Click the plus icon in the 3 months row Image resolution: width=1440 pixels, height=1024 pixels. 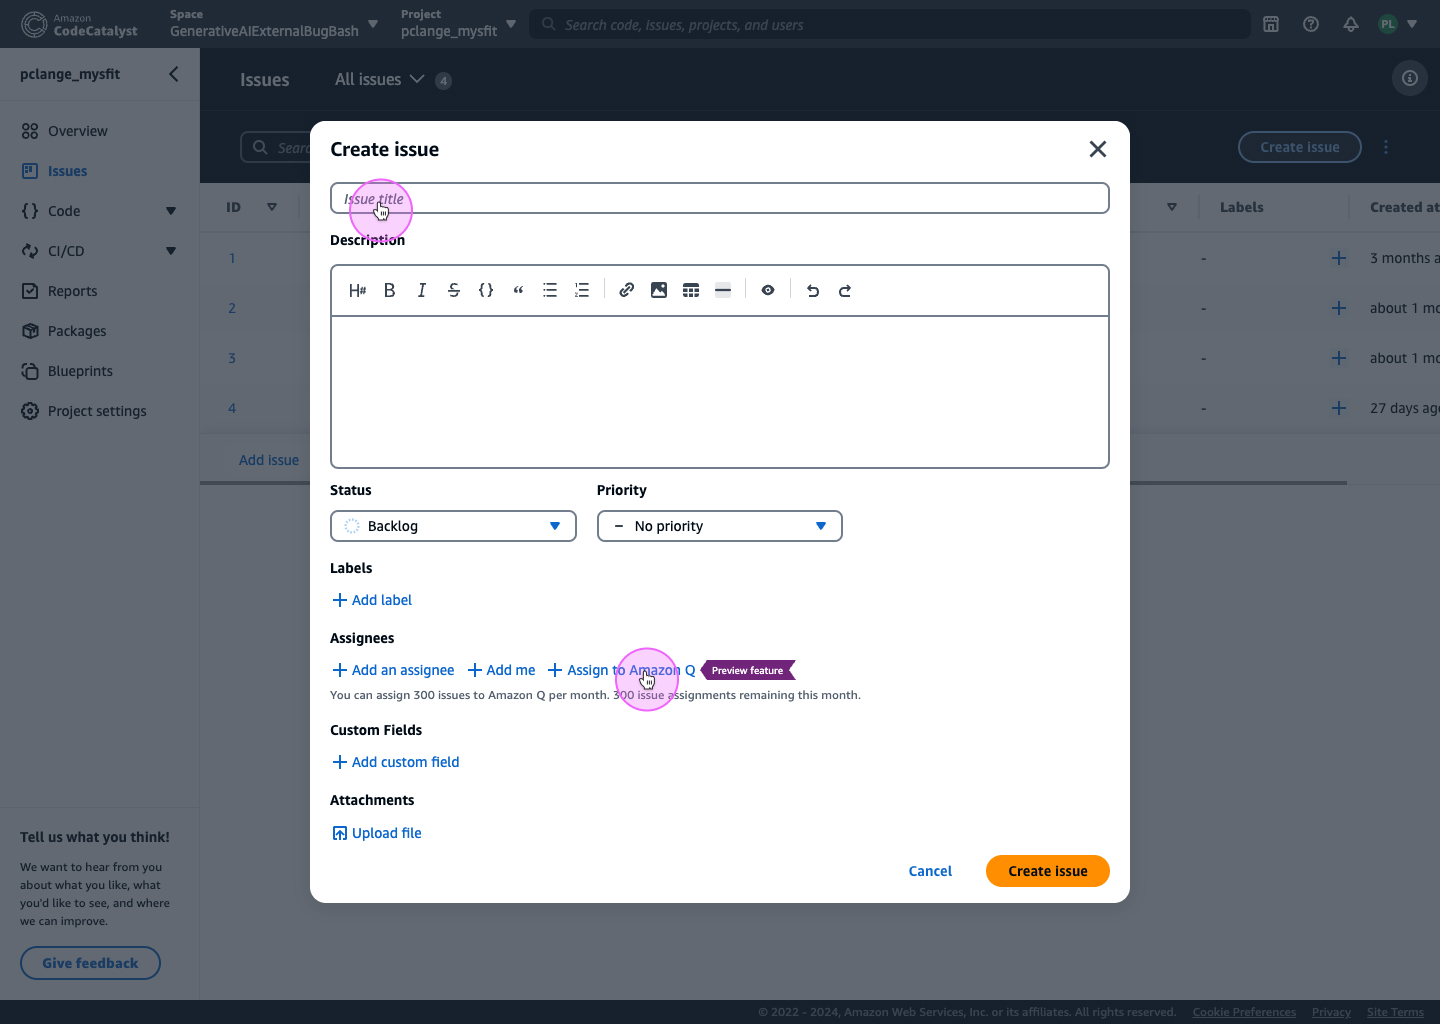tap(1339, 258)
